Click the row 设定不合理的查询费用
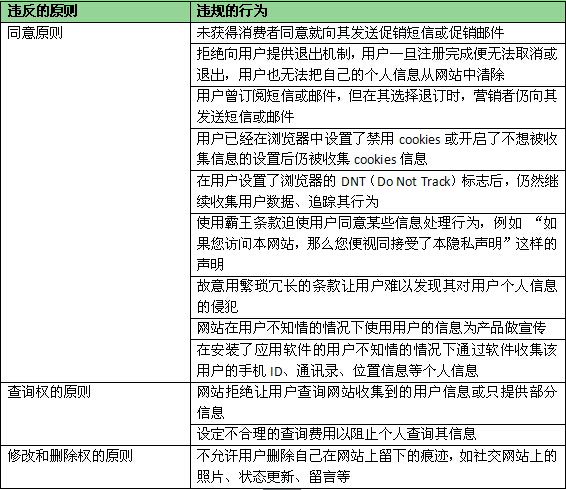This screenshot has height=490, width=566. coord(378,434)
